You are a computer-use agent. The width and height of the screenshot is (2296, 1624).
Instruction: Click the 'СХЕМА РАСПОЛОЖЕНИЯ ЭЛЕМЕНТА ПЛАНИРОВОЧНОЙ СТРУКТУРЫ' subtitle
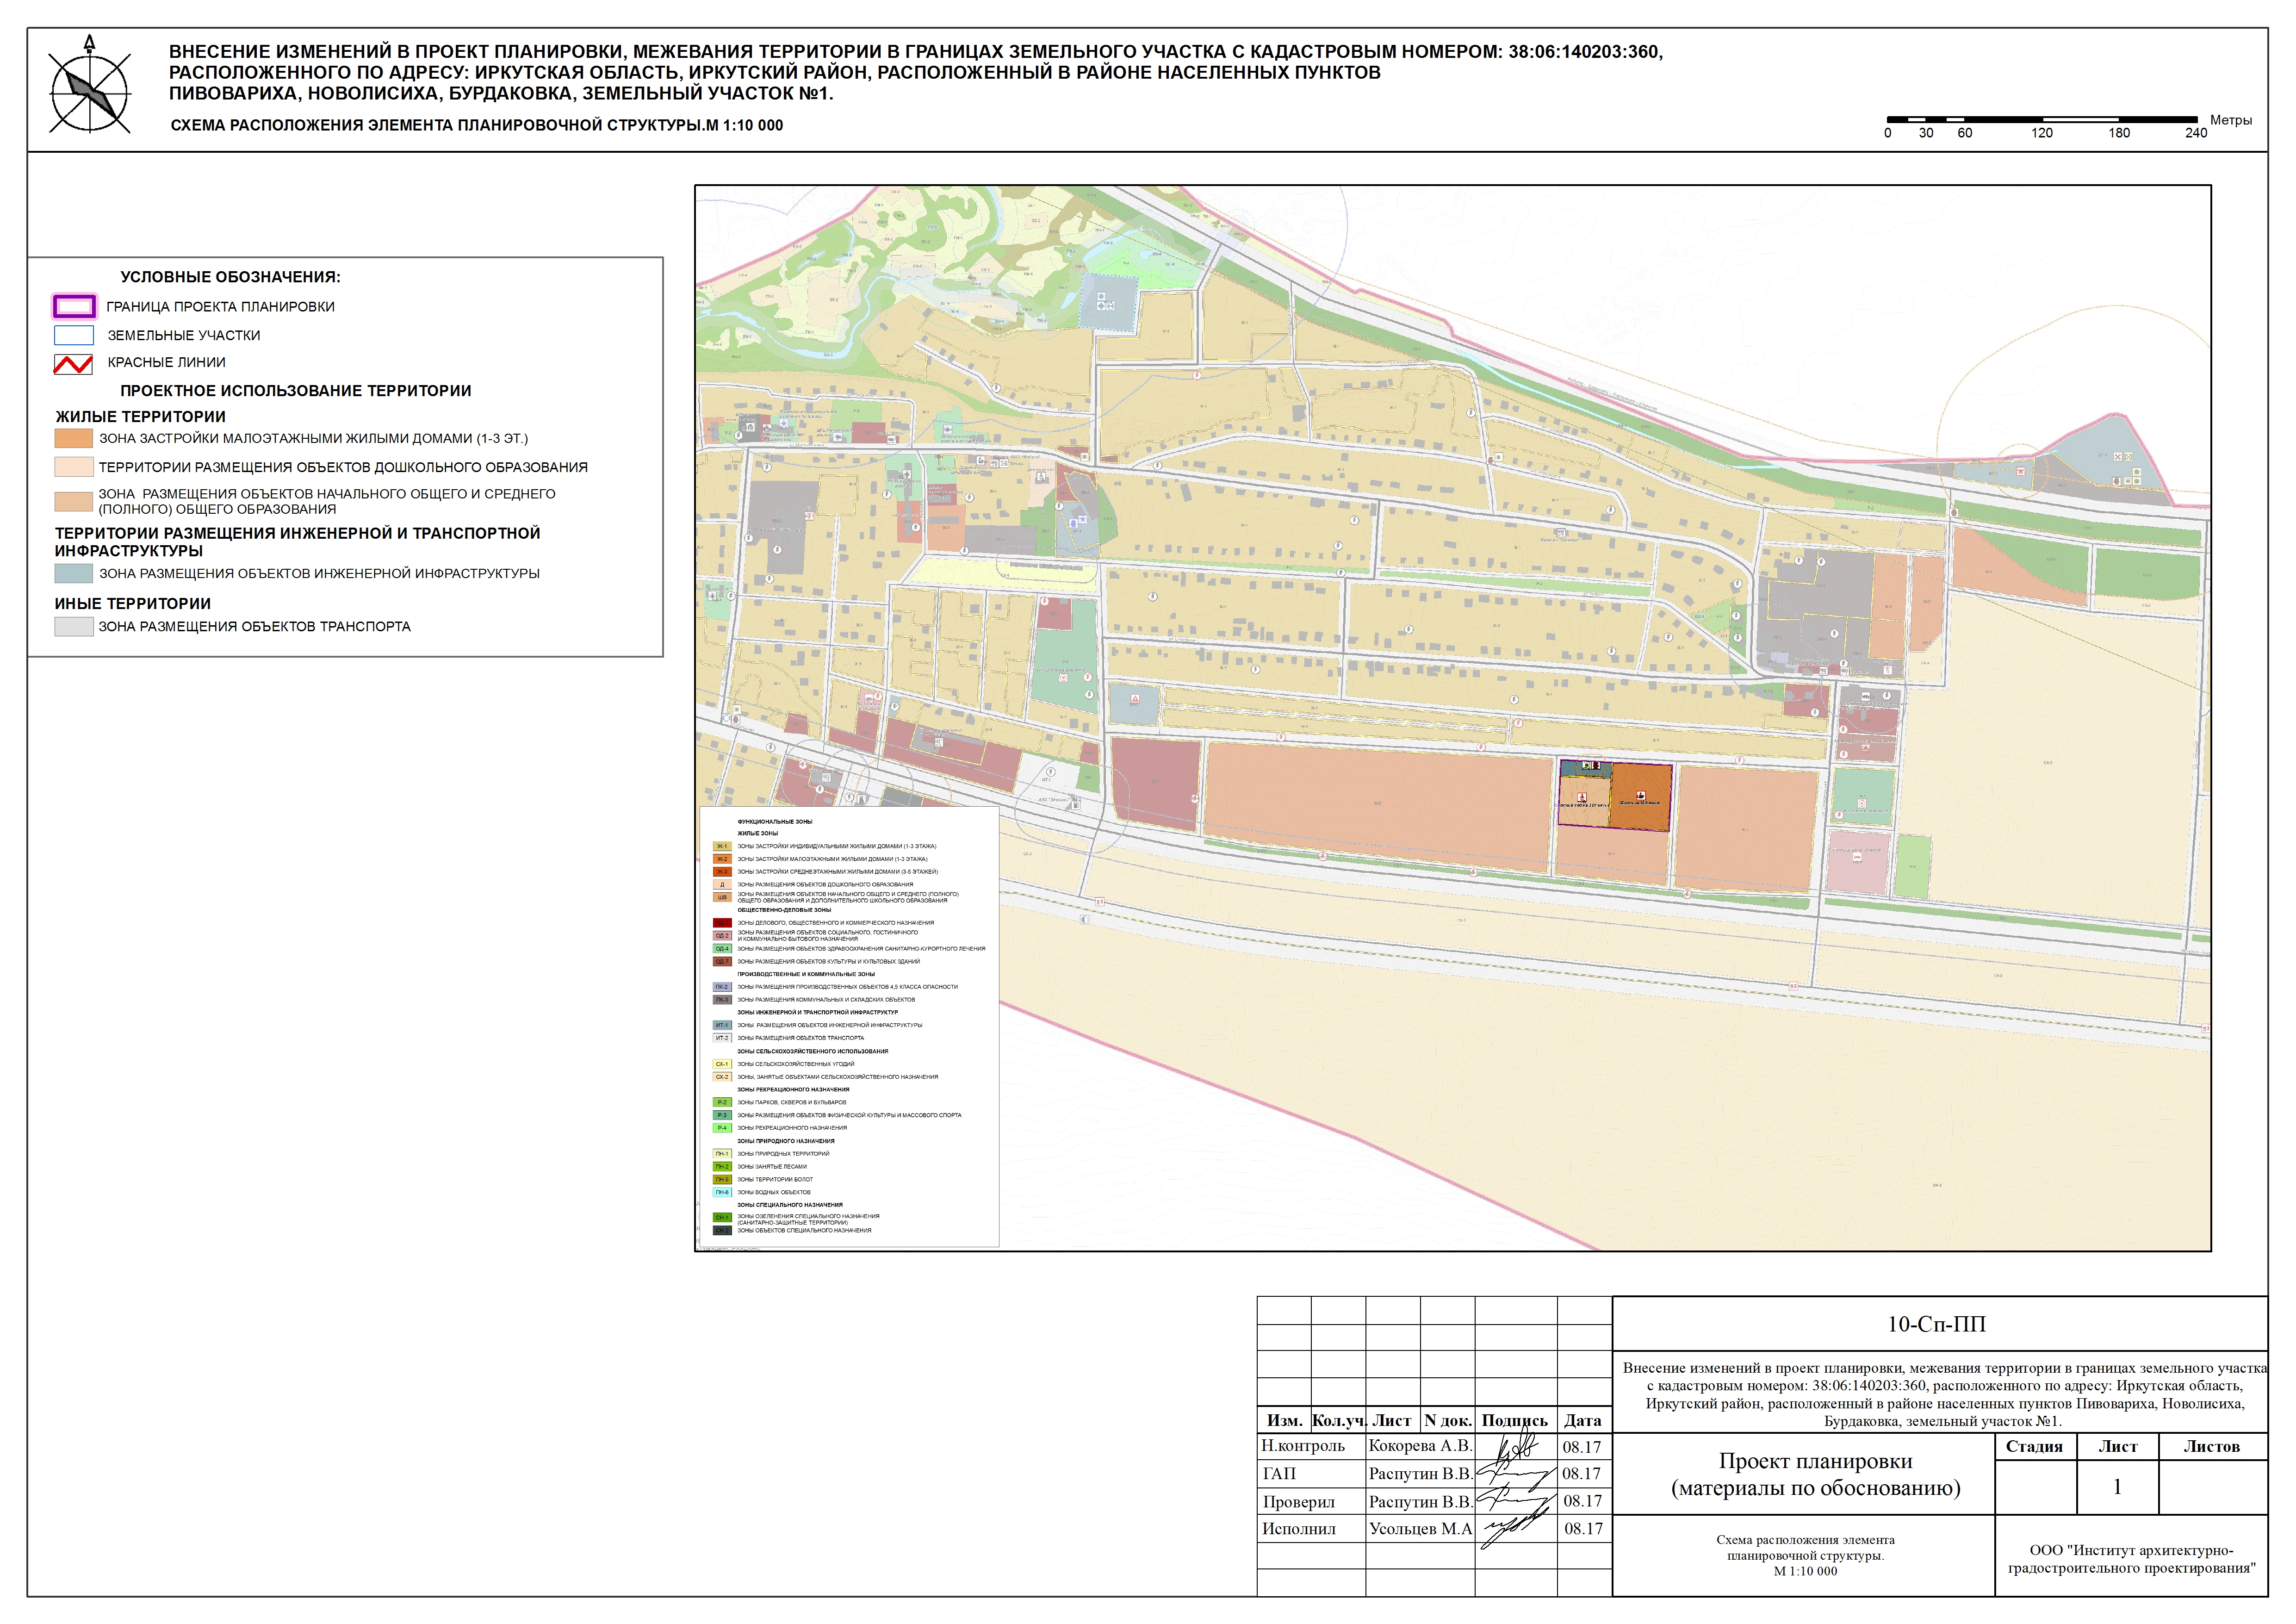click(477, 126)
